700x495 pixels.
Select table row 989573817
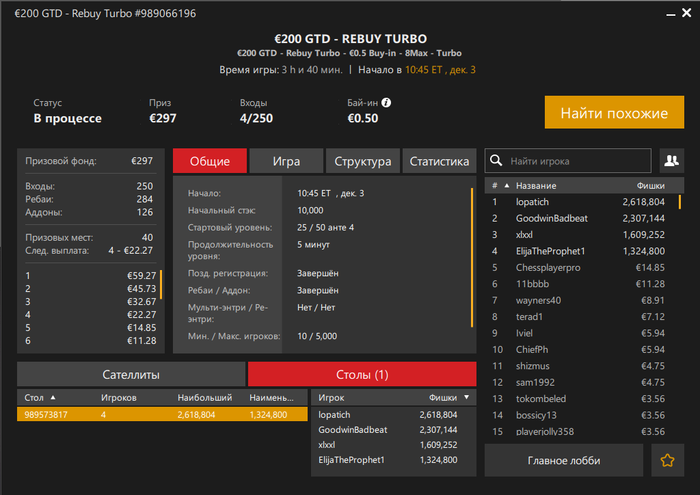162,414
